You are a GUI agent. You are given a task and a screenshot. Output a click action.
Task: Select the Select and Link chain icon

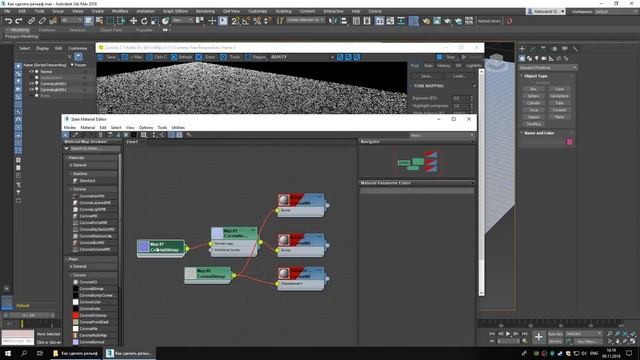coord(32,21)
